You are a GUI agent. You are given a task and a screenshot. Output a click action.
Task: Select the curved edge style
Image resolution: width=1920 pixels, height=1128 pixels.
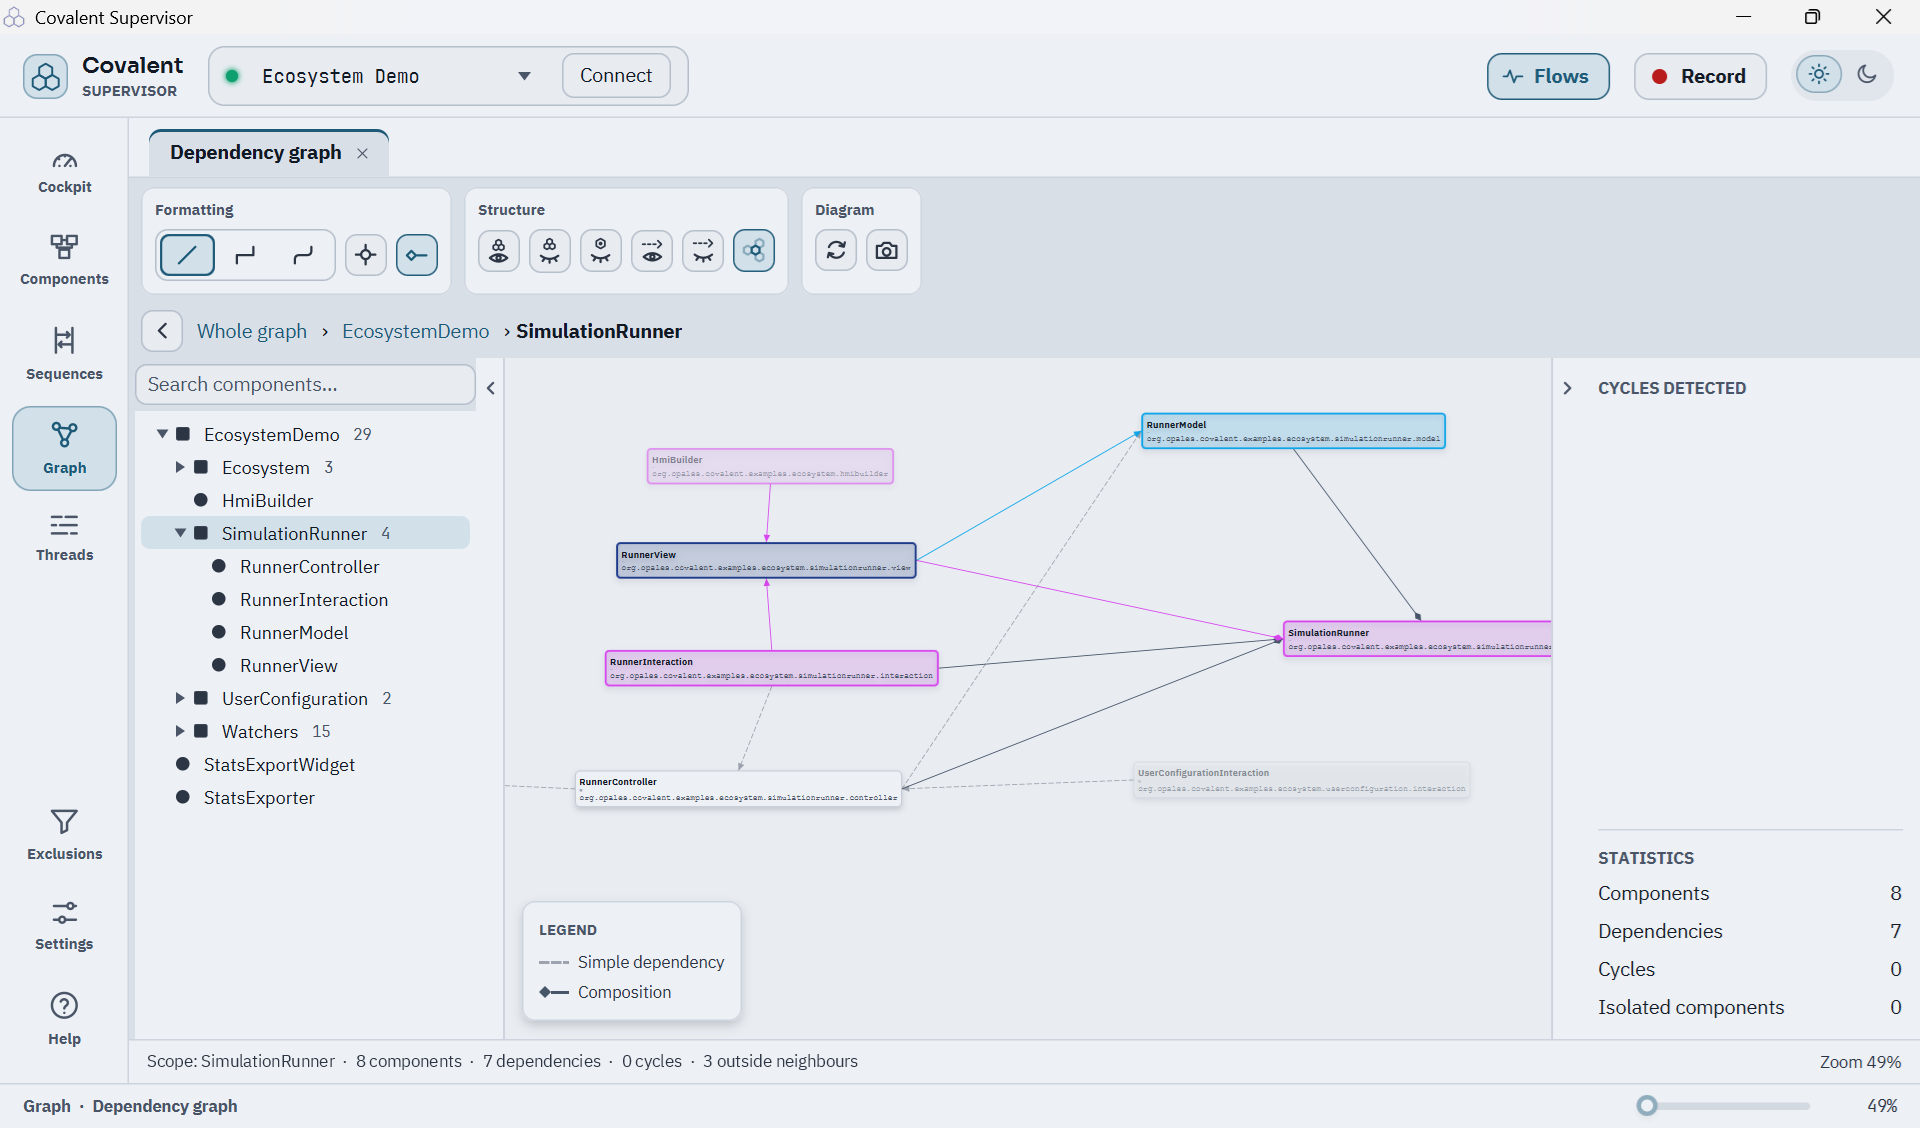[303, 255]
